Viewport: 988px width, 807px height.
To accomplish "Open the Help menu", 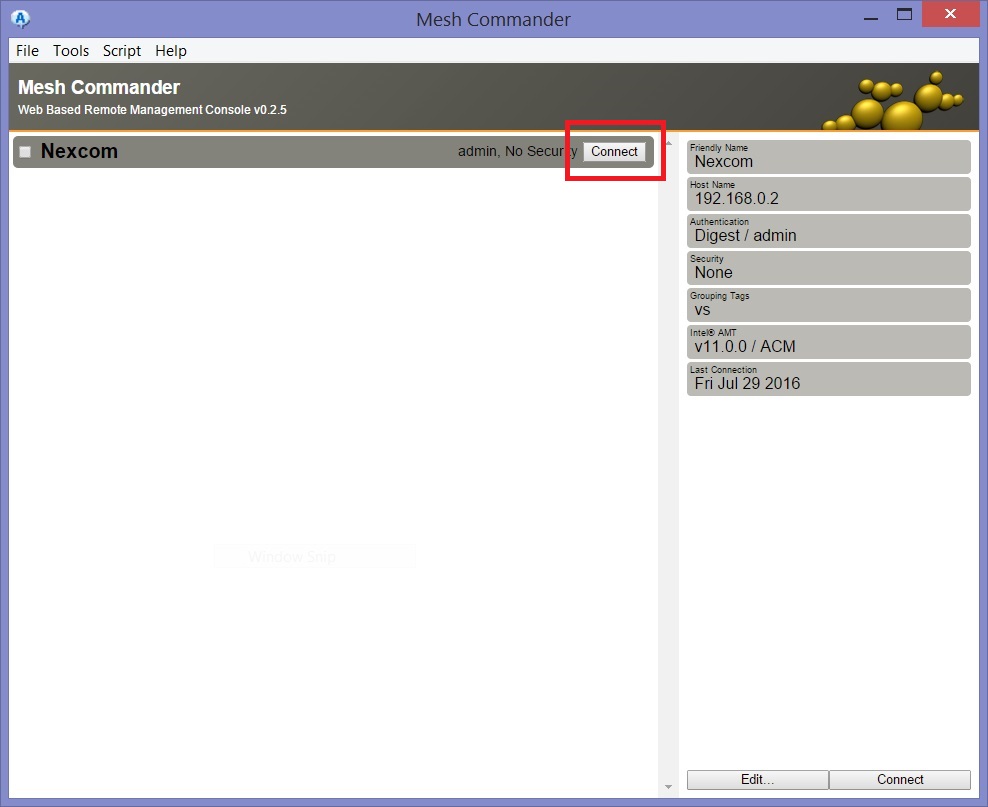I will 171,50.
